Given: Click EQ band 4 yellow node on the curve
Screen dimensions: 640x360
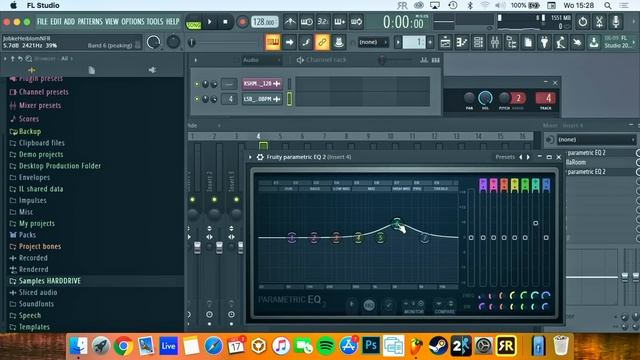Looking at the screenshot, I should tap(358, 237).
